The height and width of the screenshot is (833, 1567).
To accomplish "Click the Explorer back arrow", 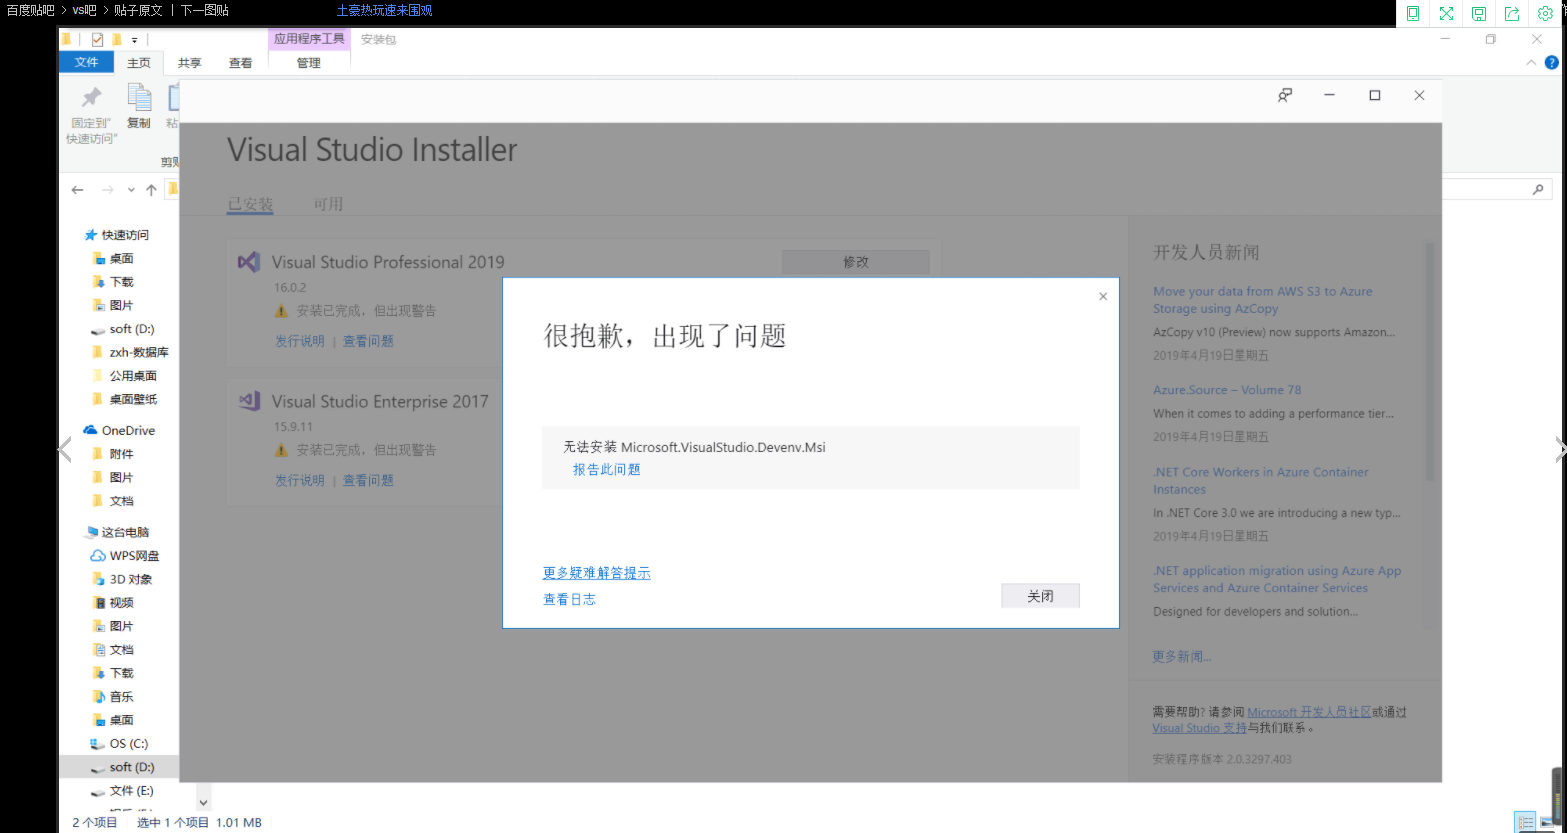I will (x=78, y=189).
